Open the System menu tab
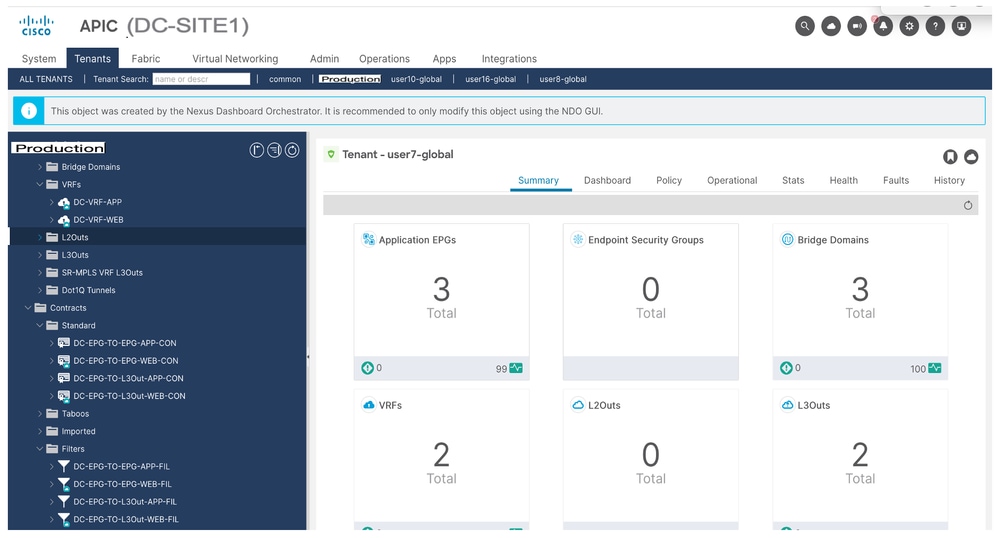998x538 pixels. [x=39, y=59]
